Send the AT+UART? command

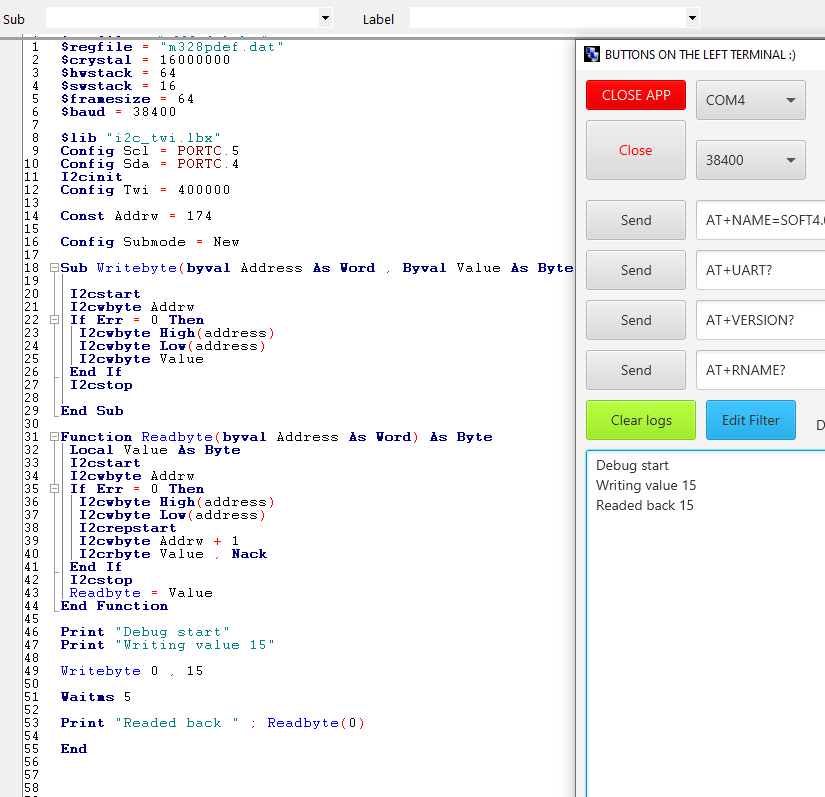(x=635, y=270)
